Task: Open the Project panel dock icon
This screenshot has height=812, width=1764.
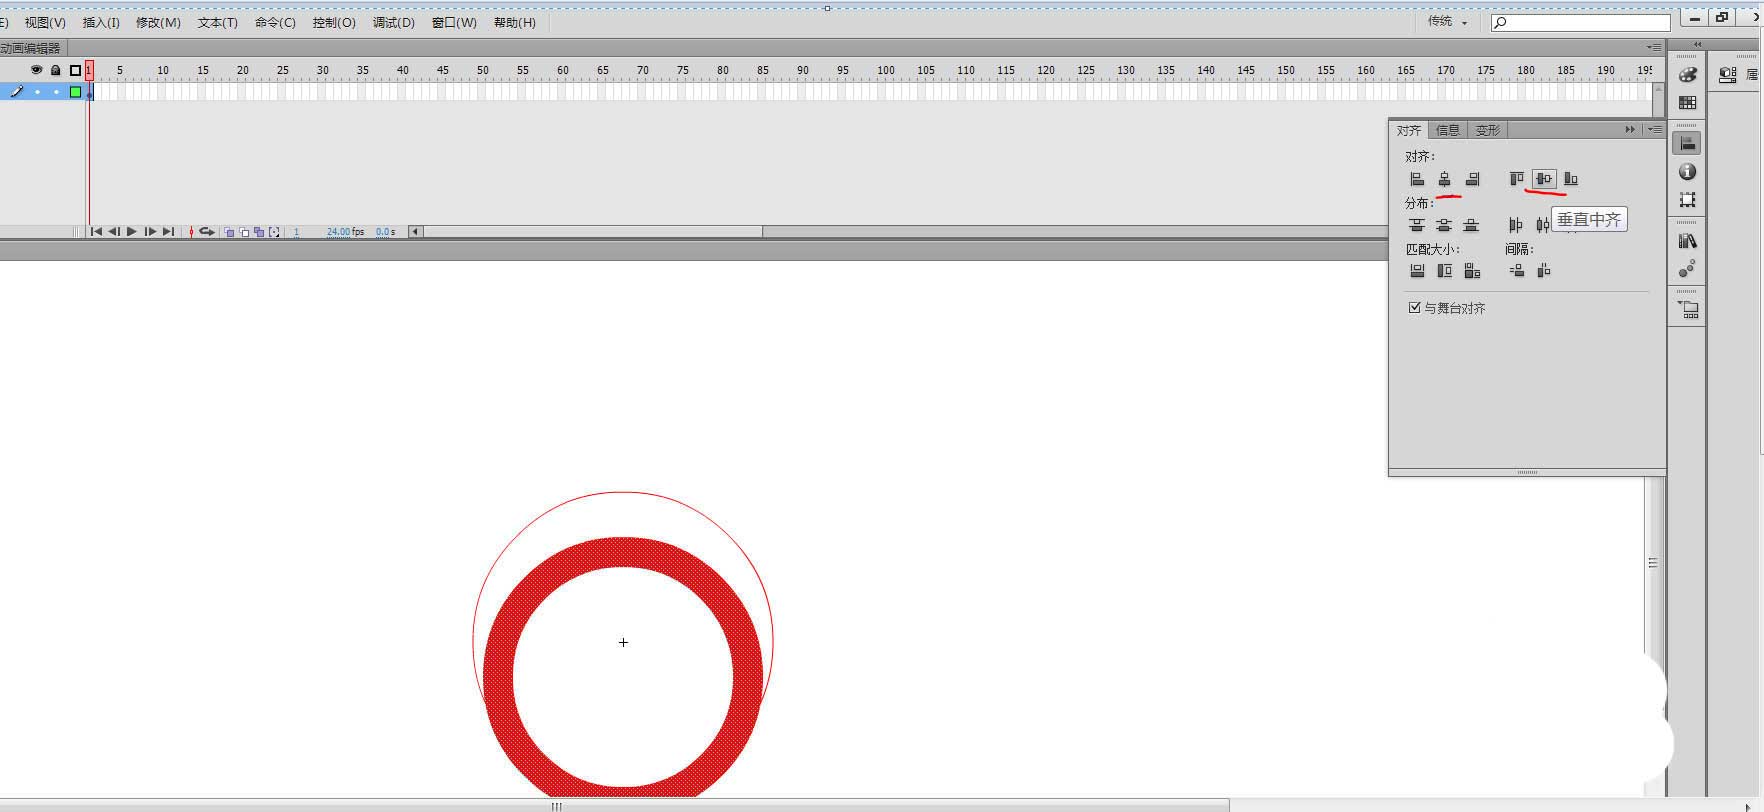Action: click(x=1688, y=310)
